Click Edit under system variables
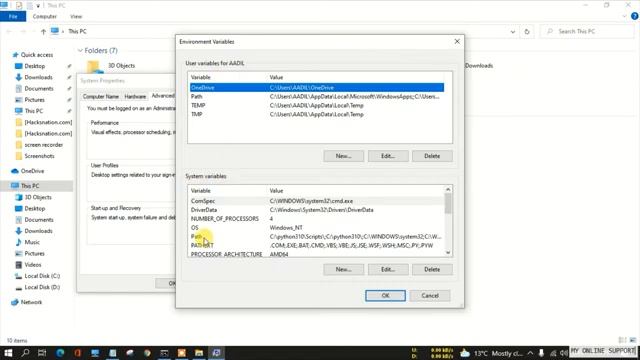 point(388,269)
